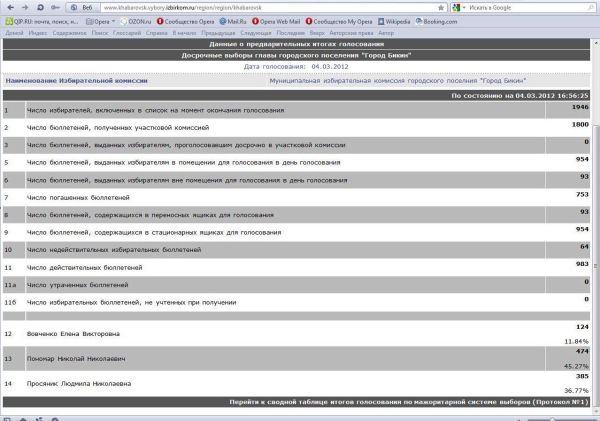Click the browser Back arrow button
Screen dimensions: 600x421
(8, 7)
